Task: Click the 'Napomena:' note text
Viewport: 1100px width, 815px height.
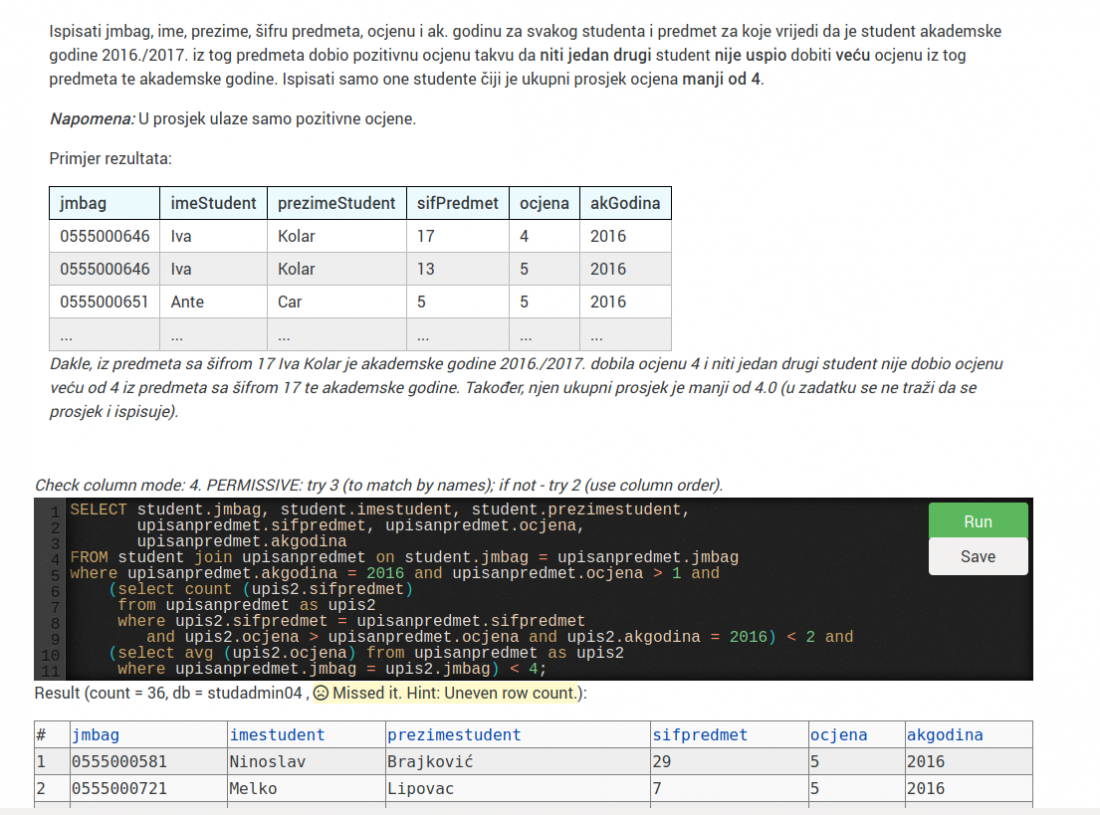Action: (92, 119)
